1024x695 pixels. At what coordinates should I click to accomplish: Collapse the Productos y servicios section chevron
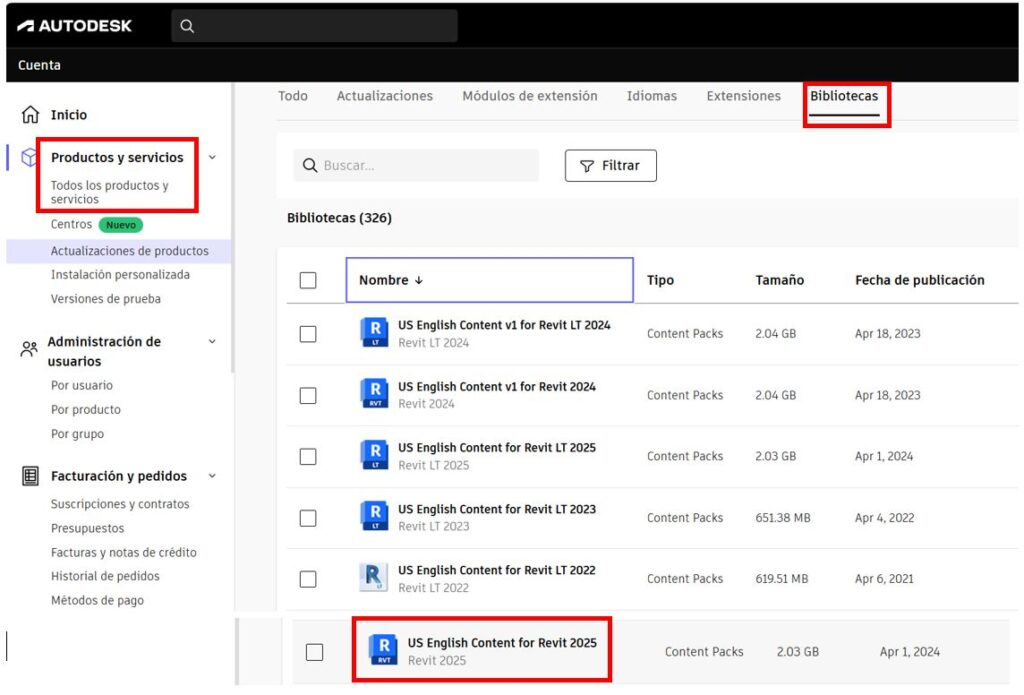(212, 157)
